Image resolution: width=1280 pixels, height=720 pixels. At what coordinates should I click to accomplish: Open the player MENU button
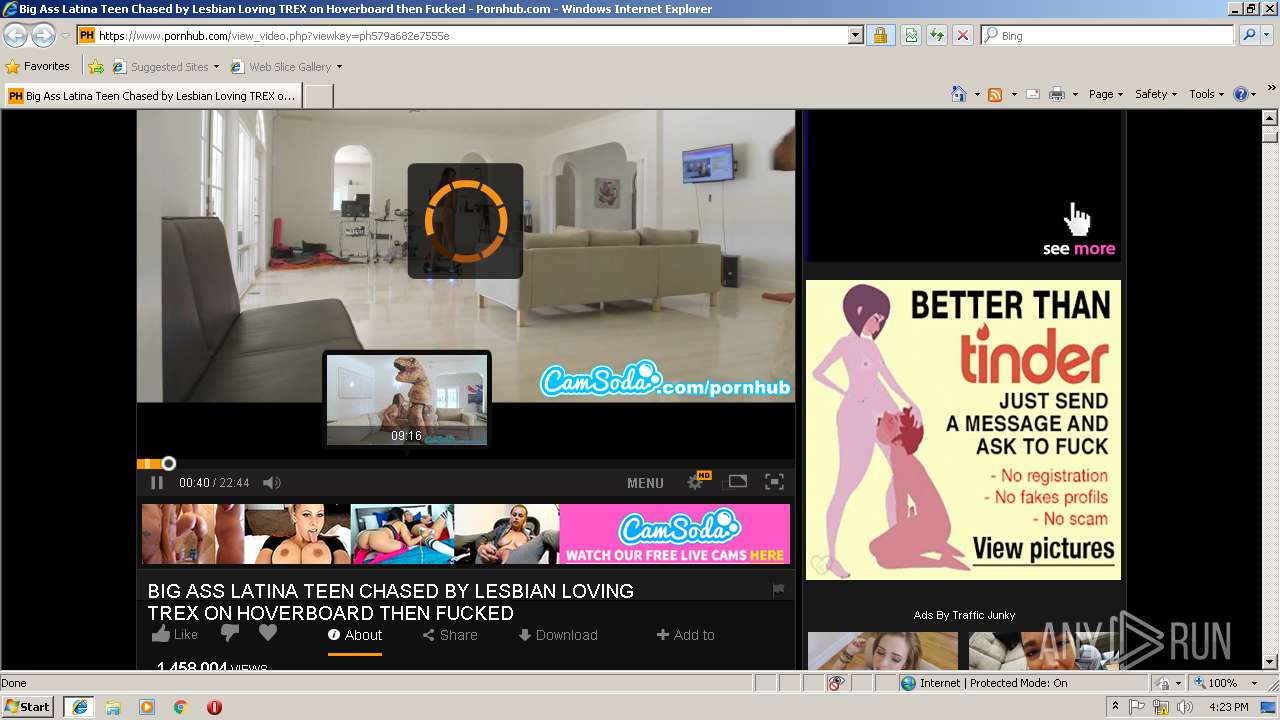click(645, 483)
